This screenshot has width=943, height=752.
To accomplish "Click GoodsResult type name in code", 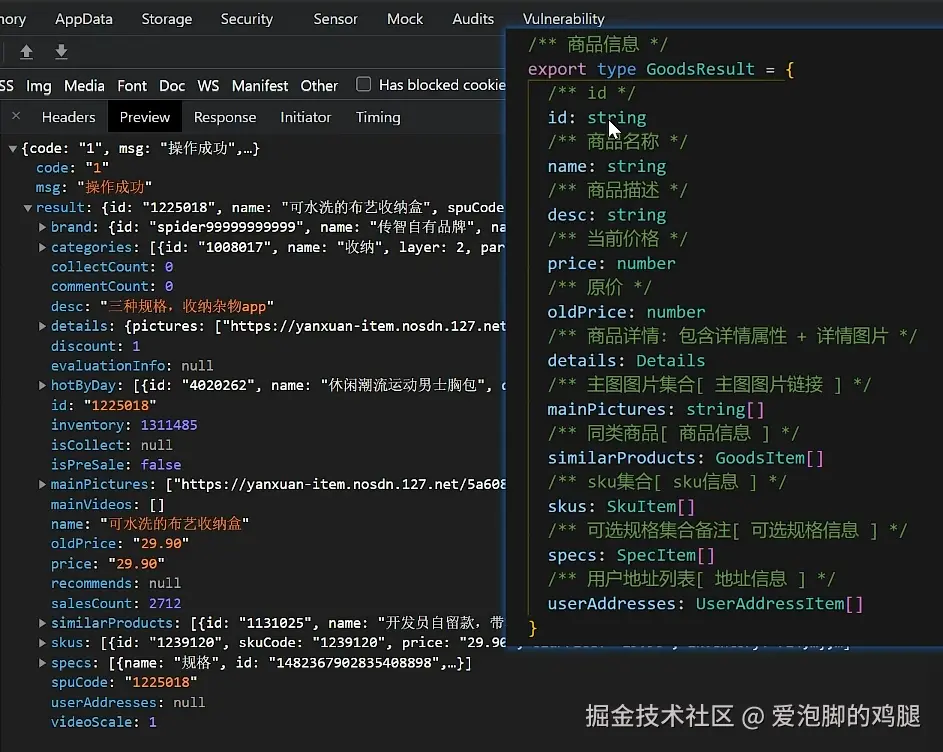I will 700,69.
